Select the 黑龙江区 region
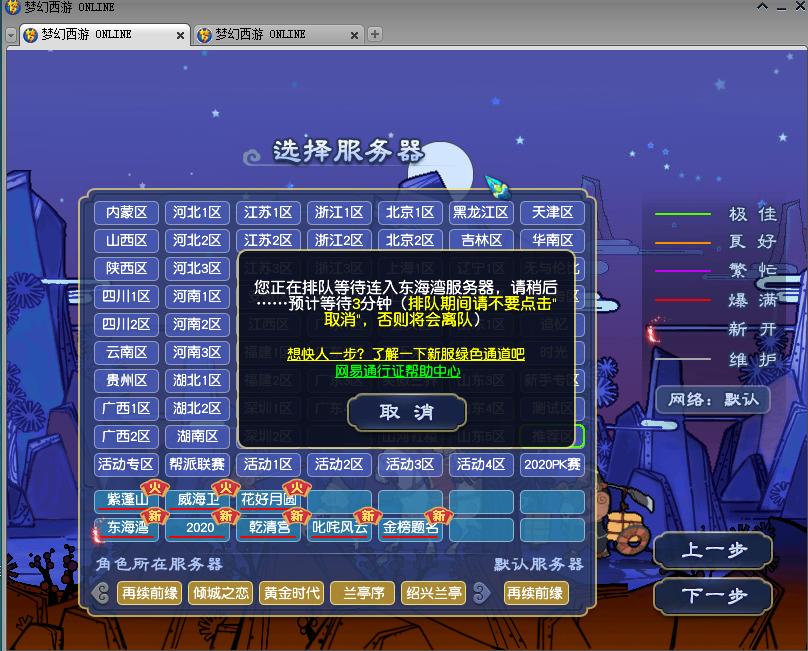This screenshot has height=651, width=808. pos(481,212)
